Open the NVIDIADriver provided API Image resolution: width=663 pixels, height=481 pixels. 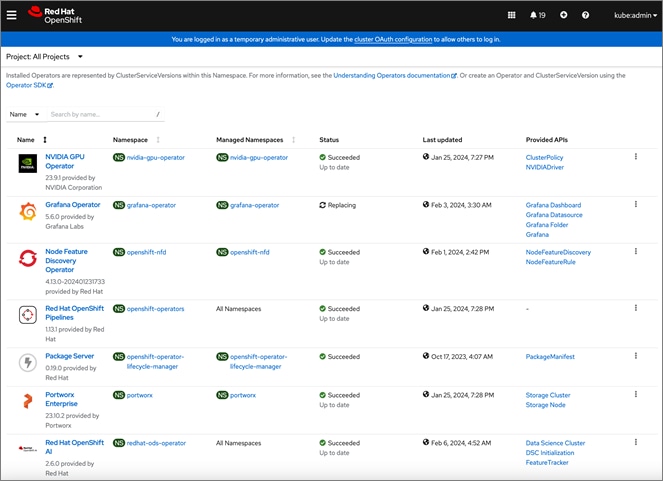[x=545, y=167]
